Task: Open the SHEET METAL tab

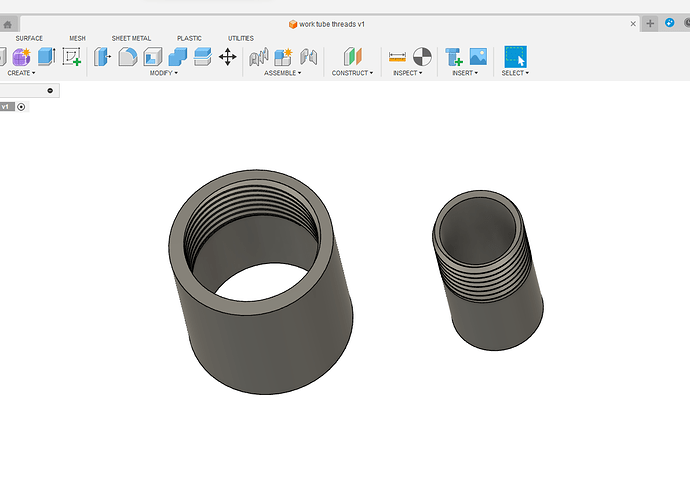Action: 131,38
